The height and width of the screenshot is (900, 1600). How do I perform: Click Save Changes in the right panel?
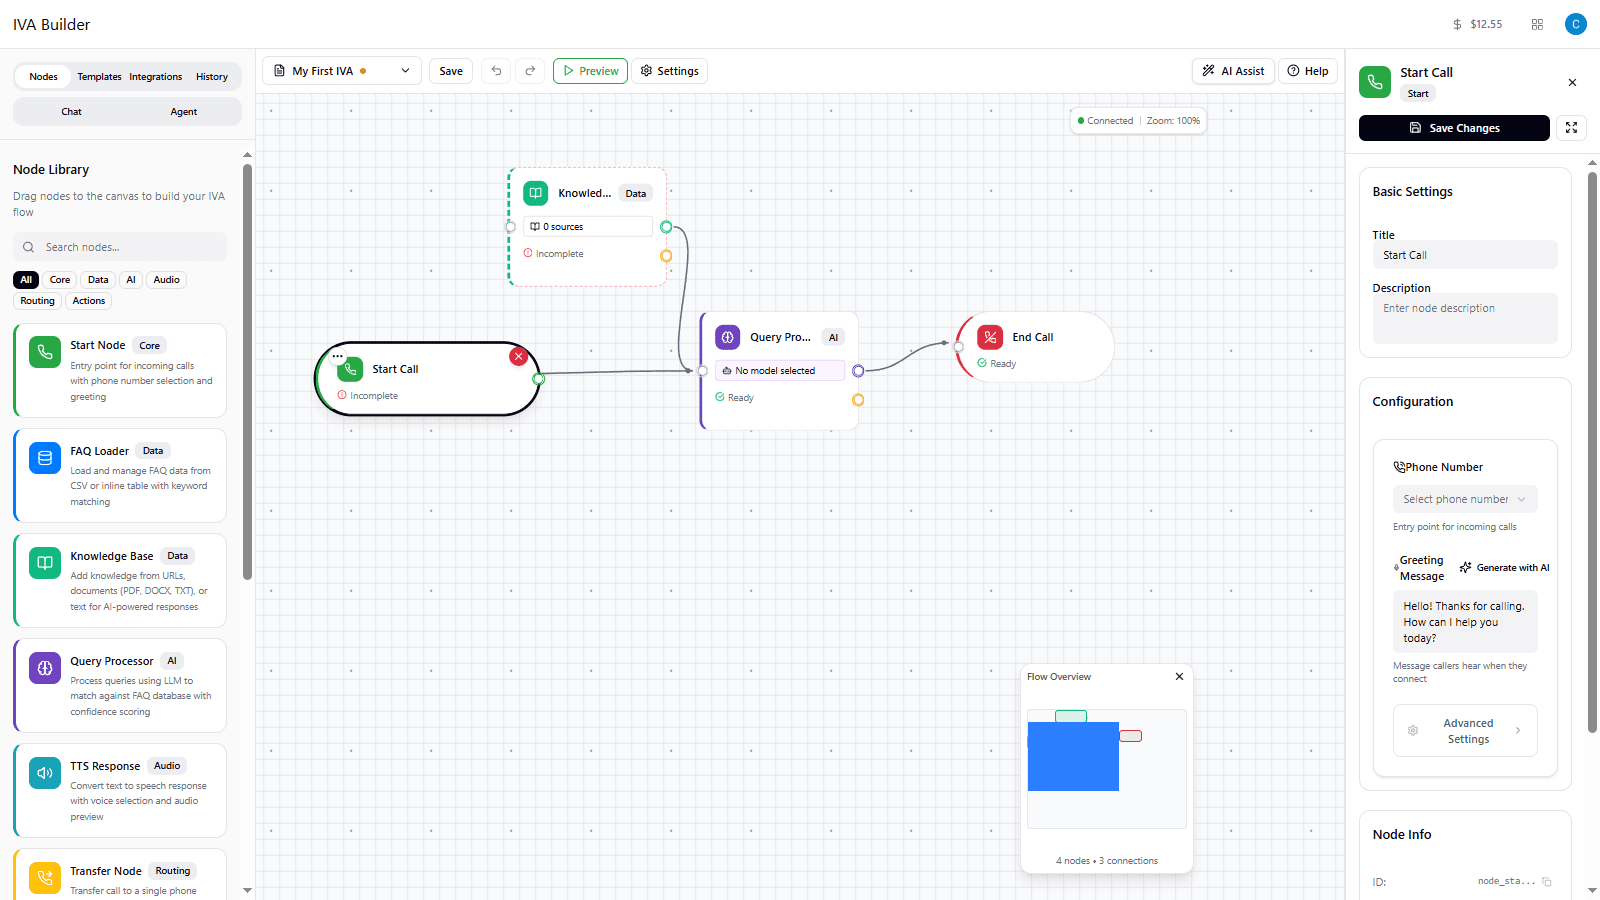click(1454, 127)
